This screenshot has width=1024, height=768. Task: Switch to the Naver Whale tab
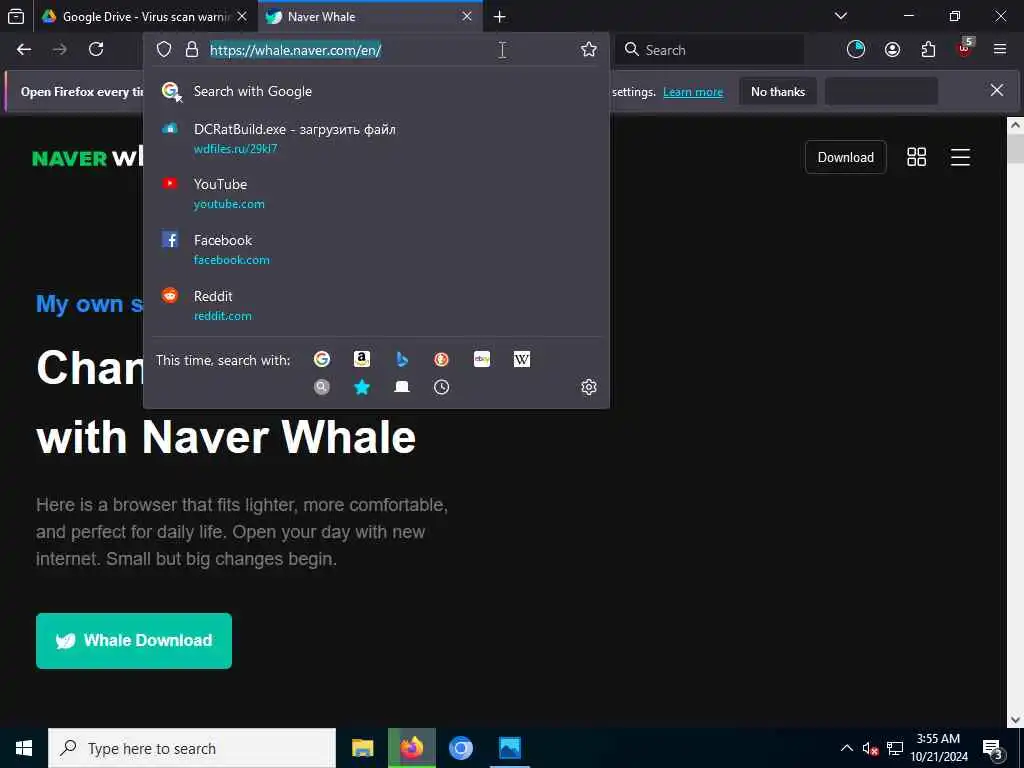pos(370,16)
